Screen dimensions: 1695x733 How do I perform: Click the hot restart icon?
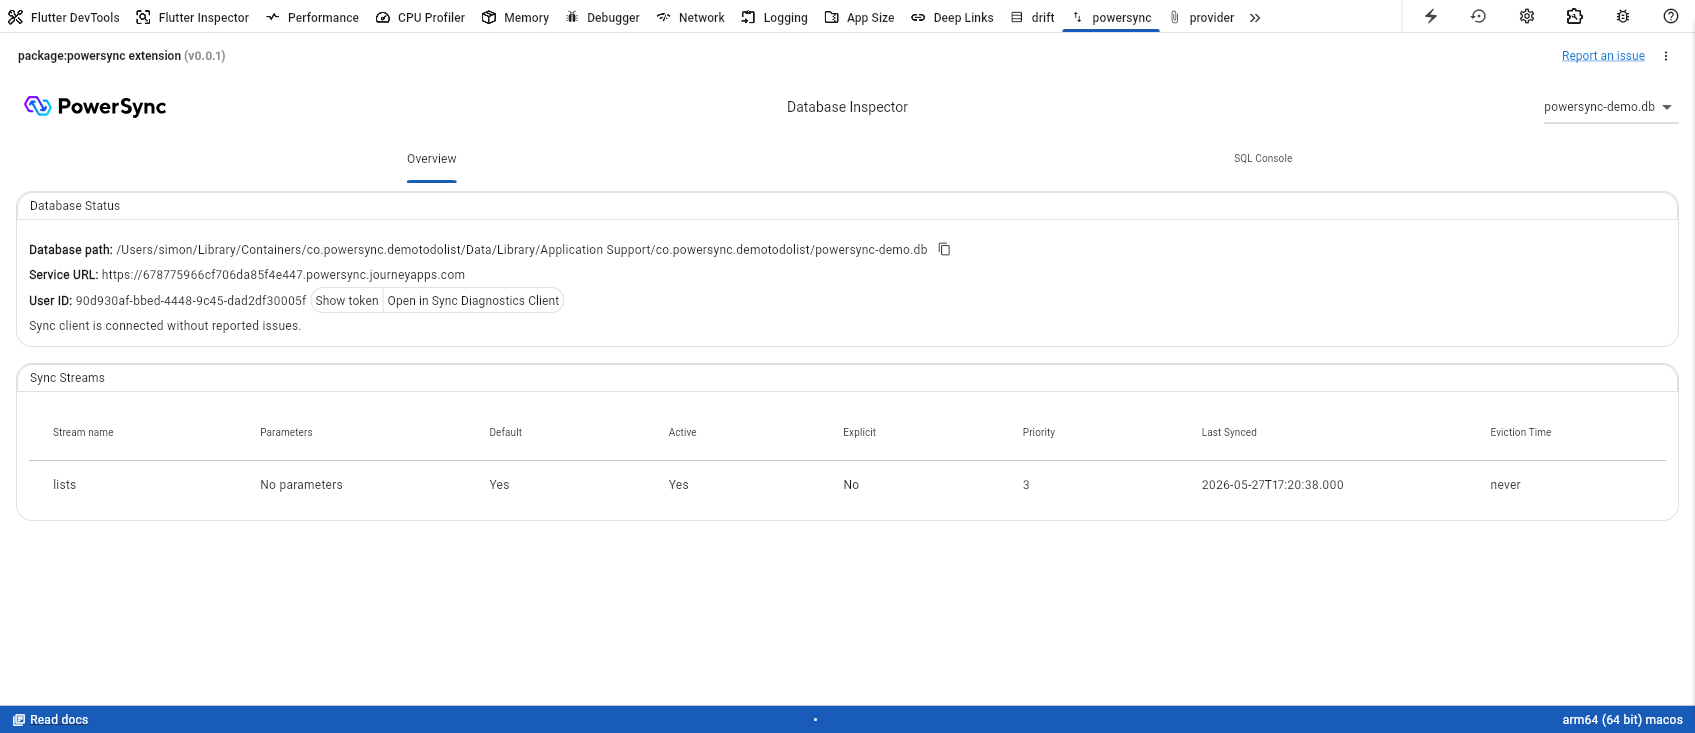click(x=1479, y=16)
